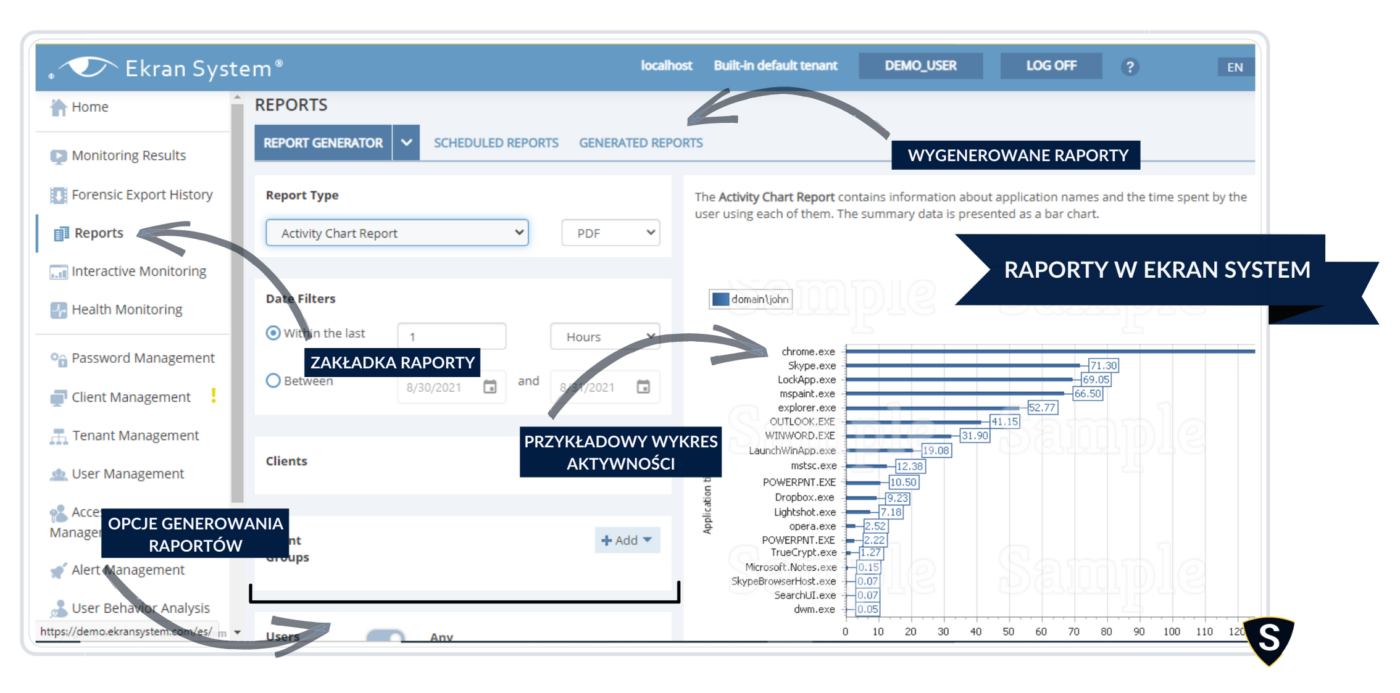Click the Skype.exe value label 71.30
Image resolution: width=1400 pixels, height=693 pixels.
[1103, 366]
